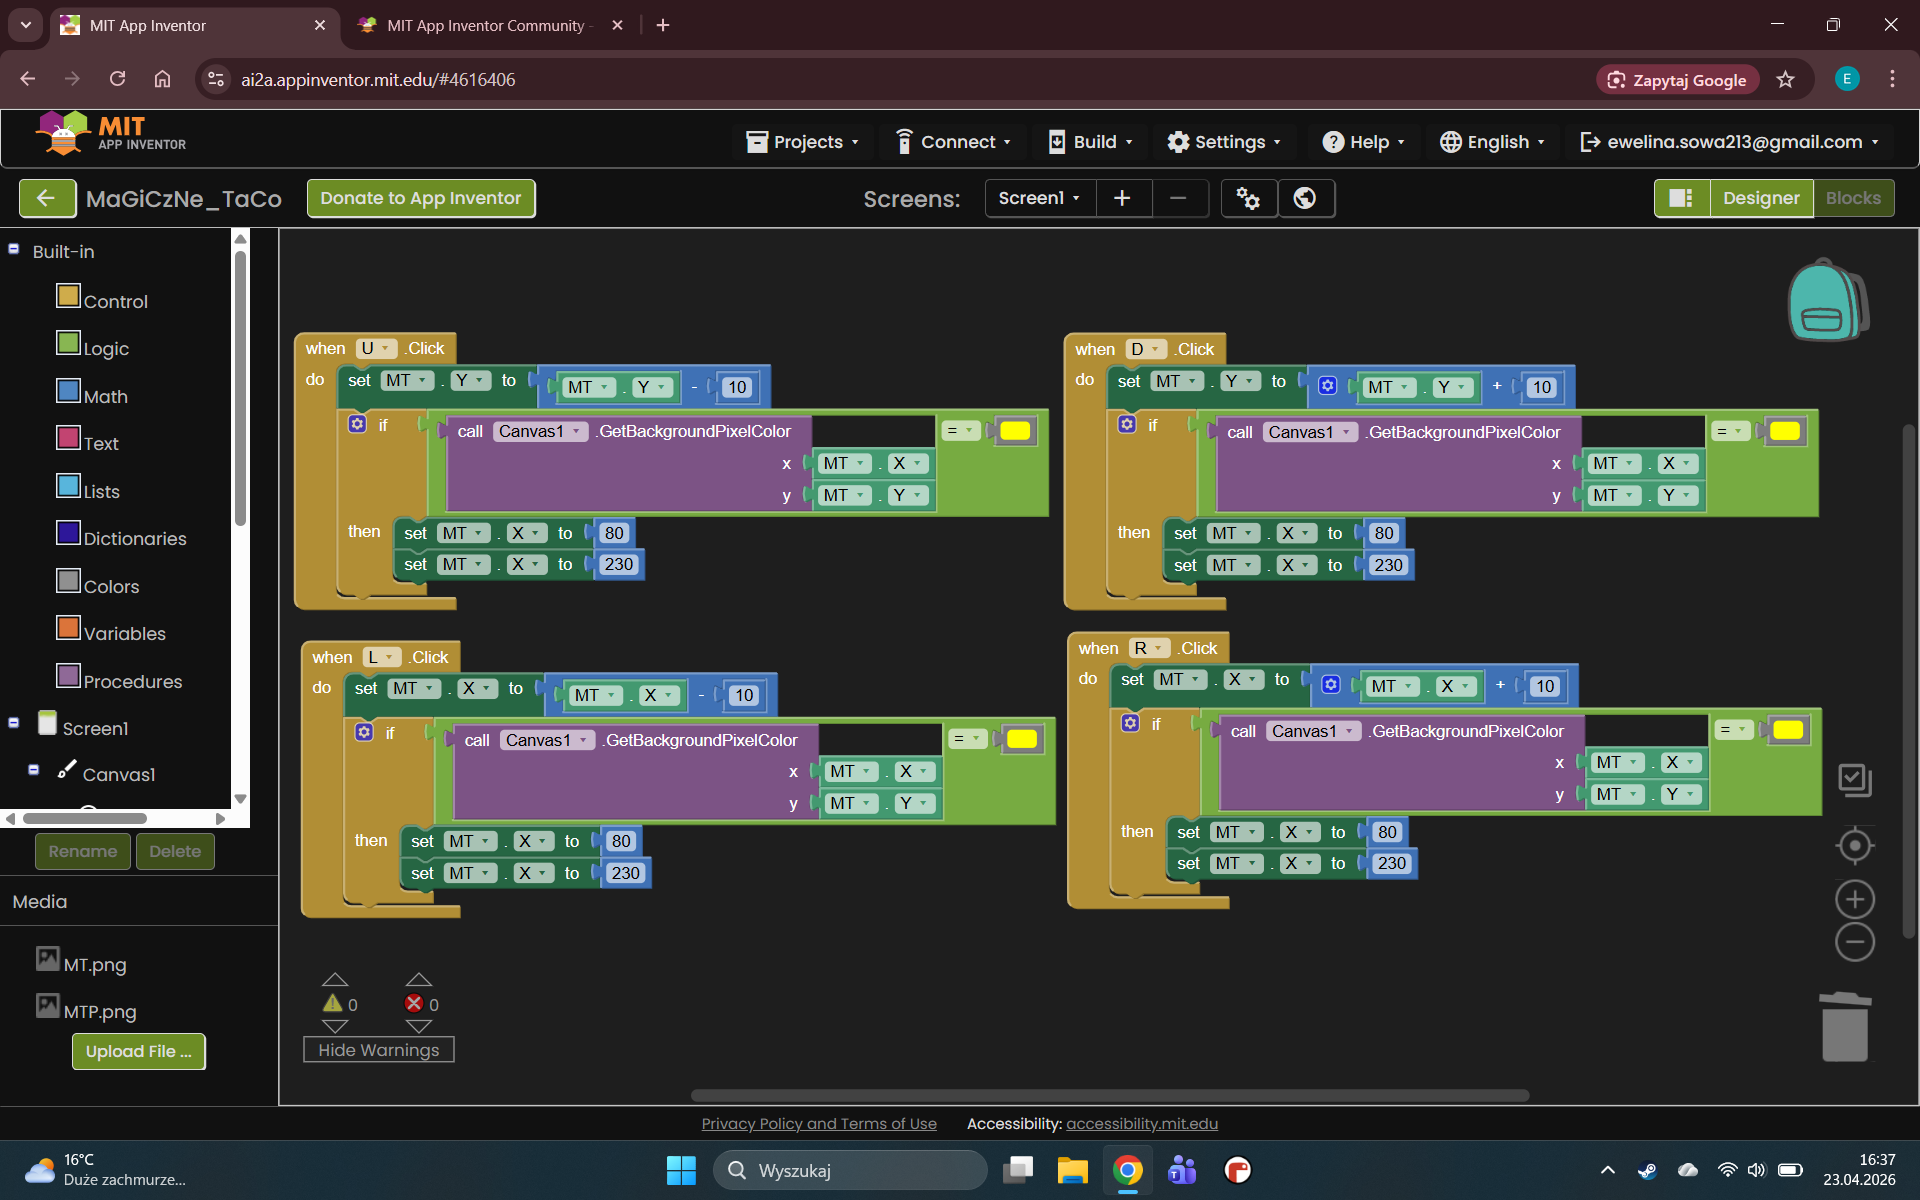The image size is (1920, 1200).
Task: Center workspace with the crosshair icon
Action: (x=1854, y=846)
